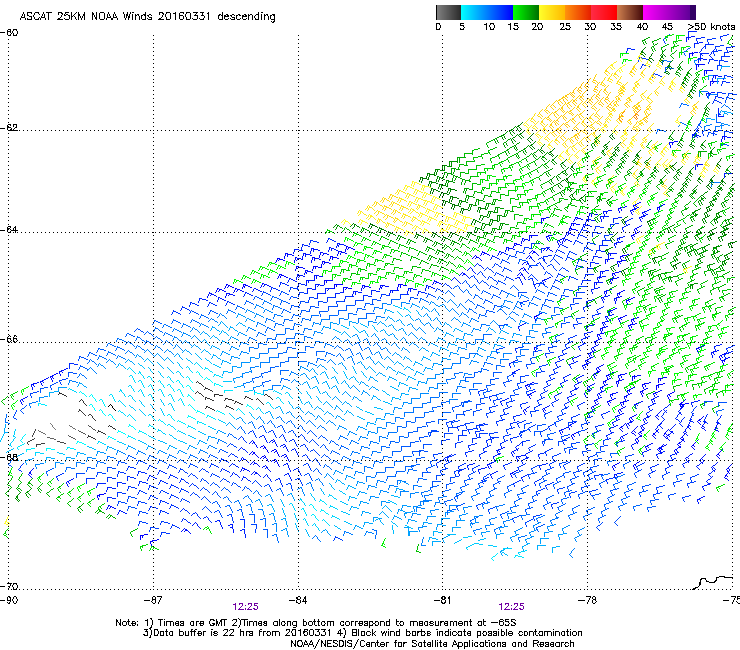Click the 'Times are GMT' note line
The height and width of the screenshot is (650, 740).
point(316,623)
